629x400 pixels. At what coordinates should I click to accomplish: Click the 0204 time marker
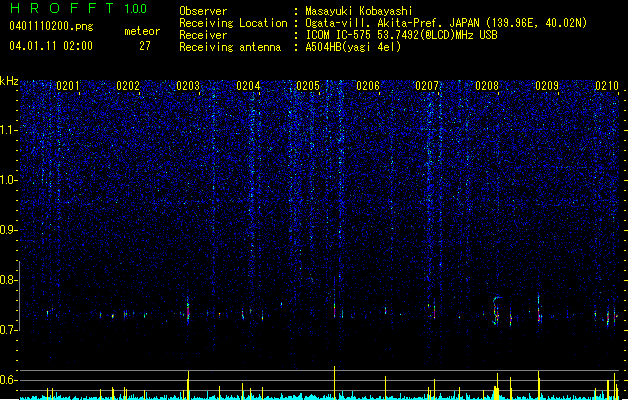(248, 85)
